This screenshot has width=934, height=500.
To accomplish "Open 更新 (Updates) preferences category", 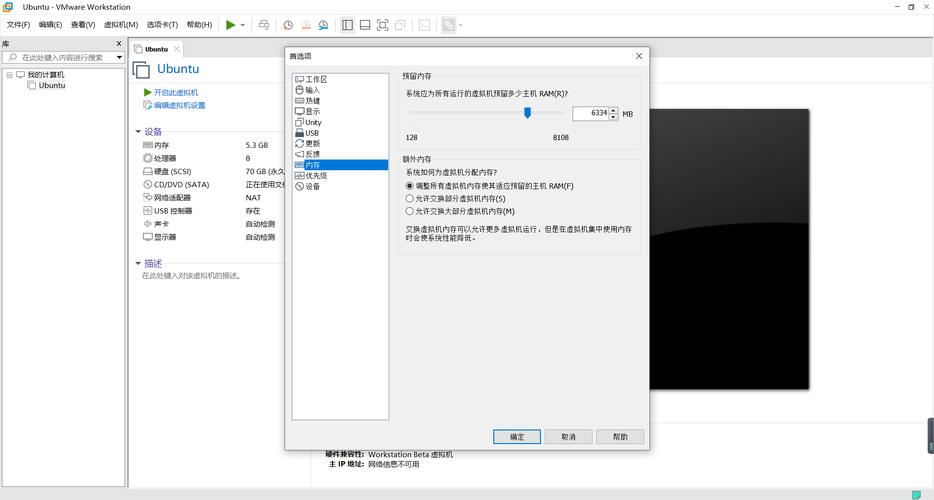I will pyautogui.click(x=313, y=144).
